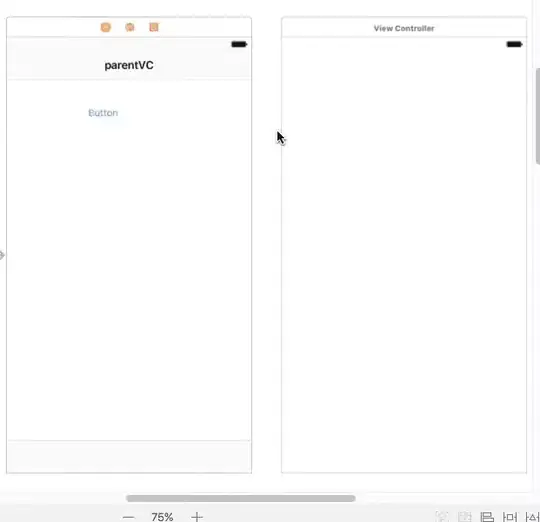Click the 75% zoom level label

pyautogui.click(x=162, y=517)
